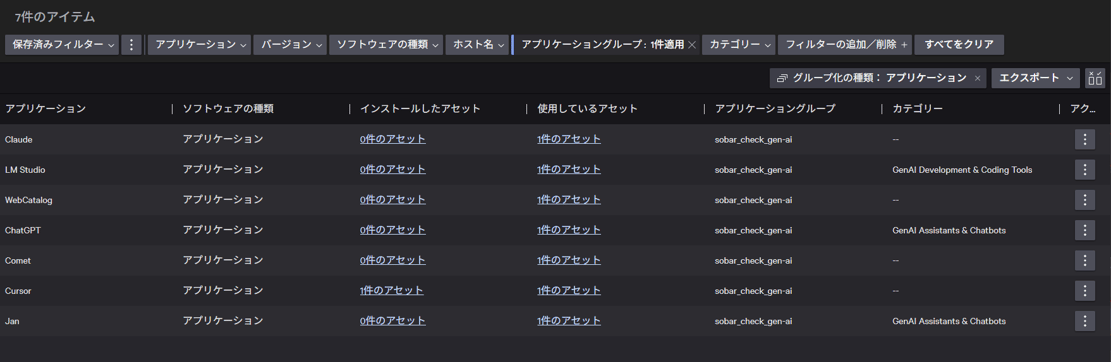This screenshot has width=1111, height=362.
Task: Sort by アプリケーション column header
Action: [45, 109]
